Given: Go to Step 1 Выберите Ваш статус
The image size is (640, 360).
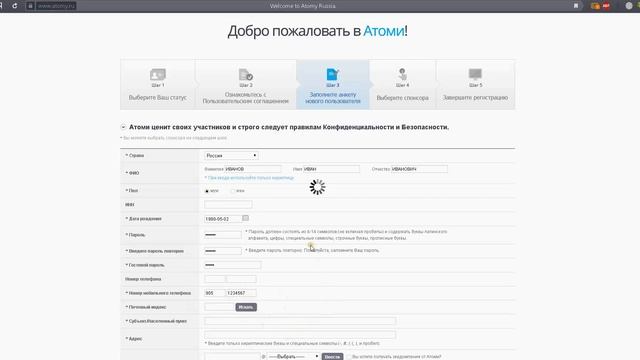Looking at the screenshot, I should [158, 84].
